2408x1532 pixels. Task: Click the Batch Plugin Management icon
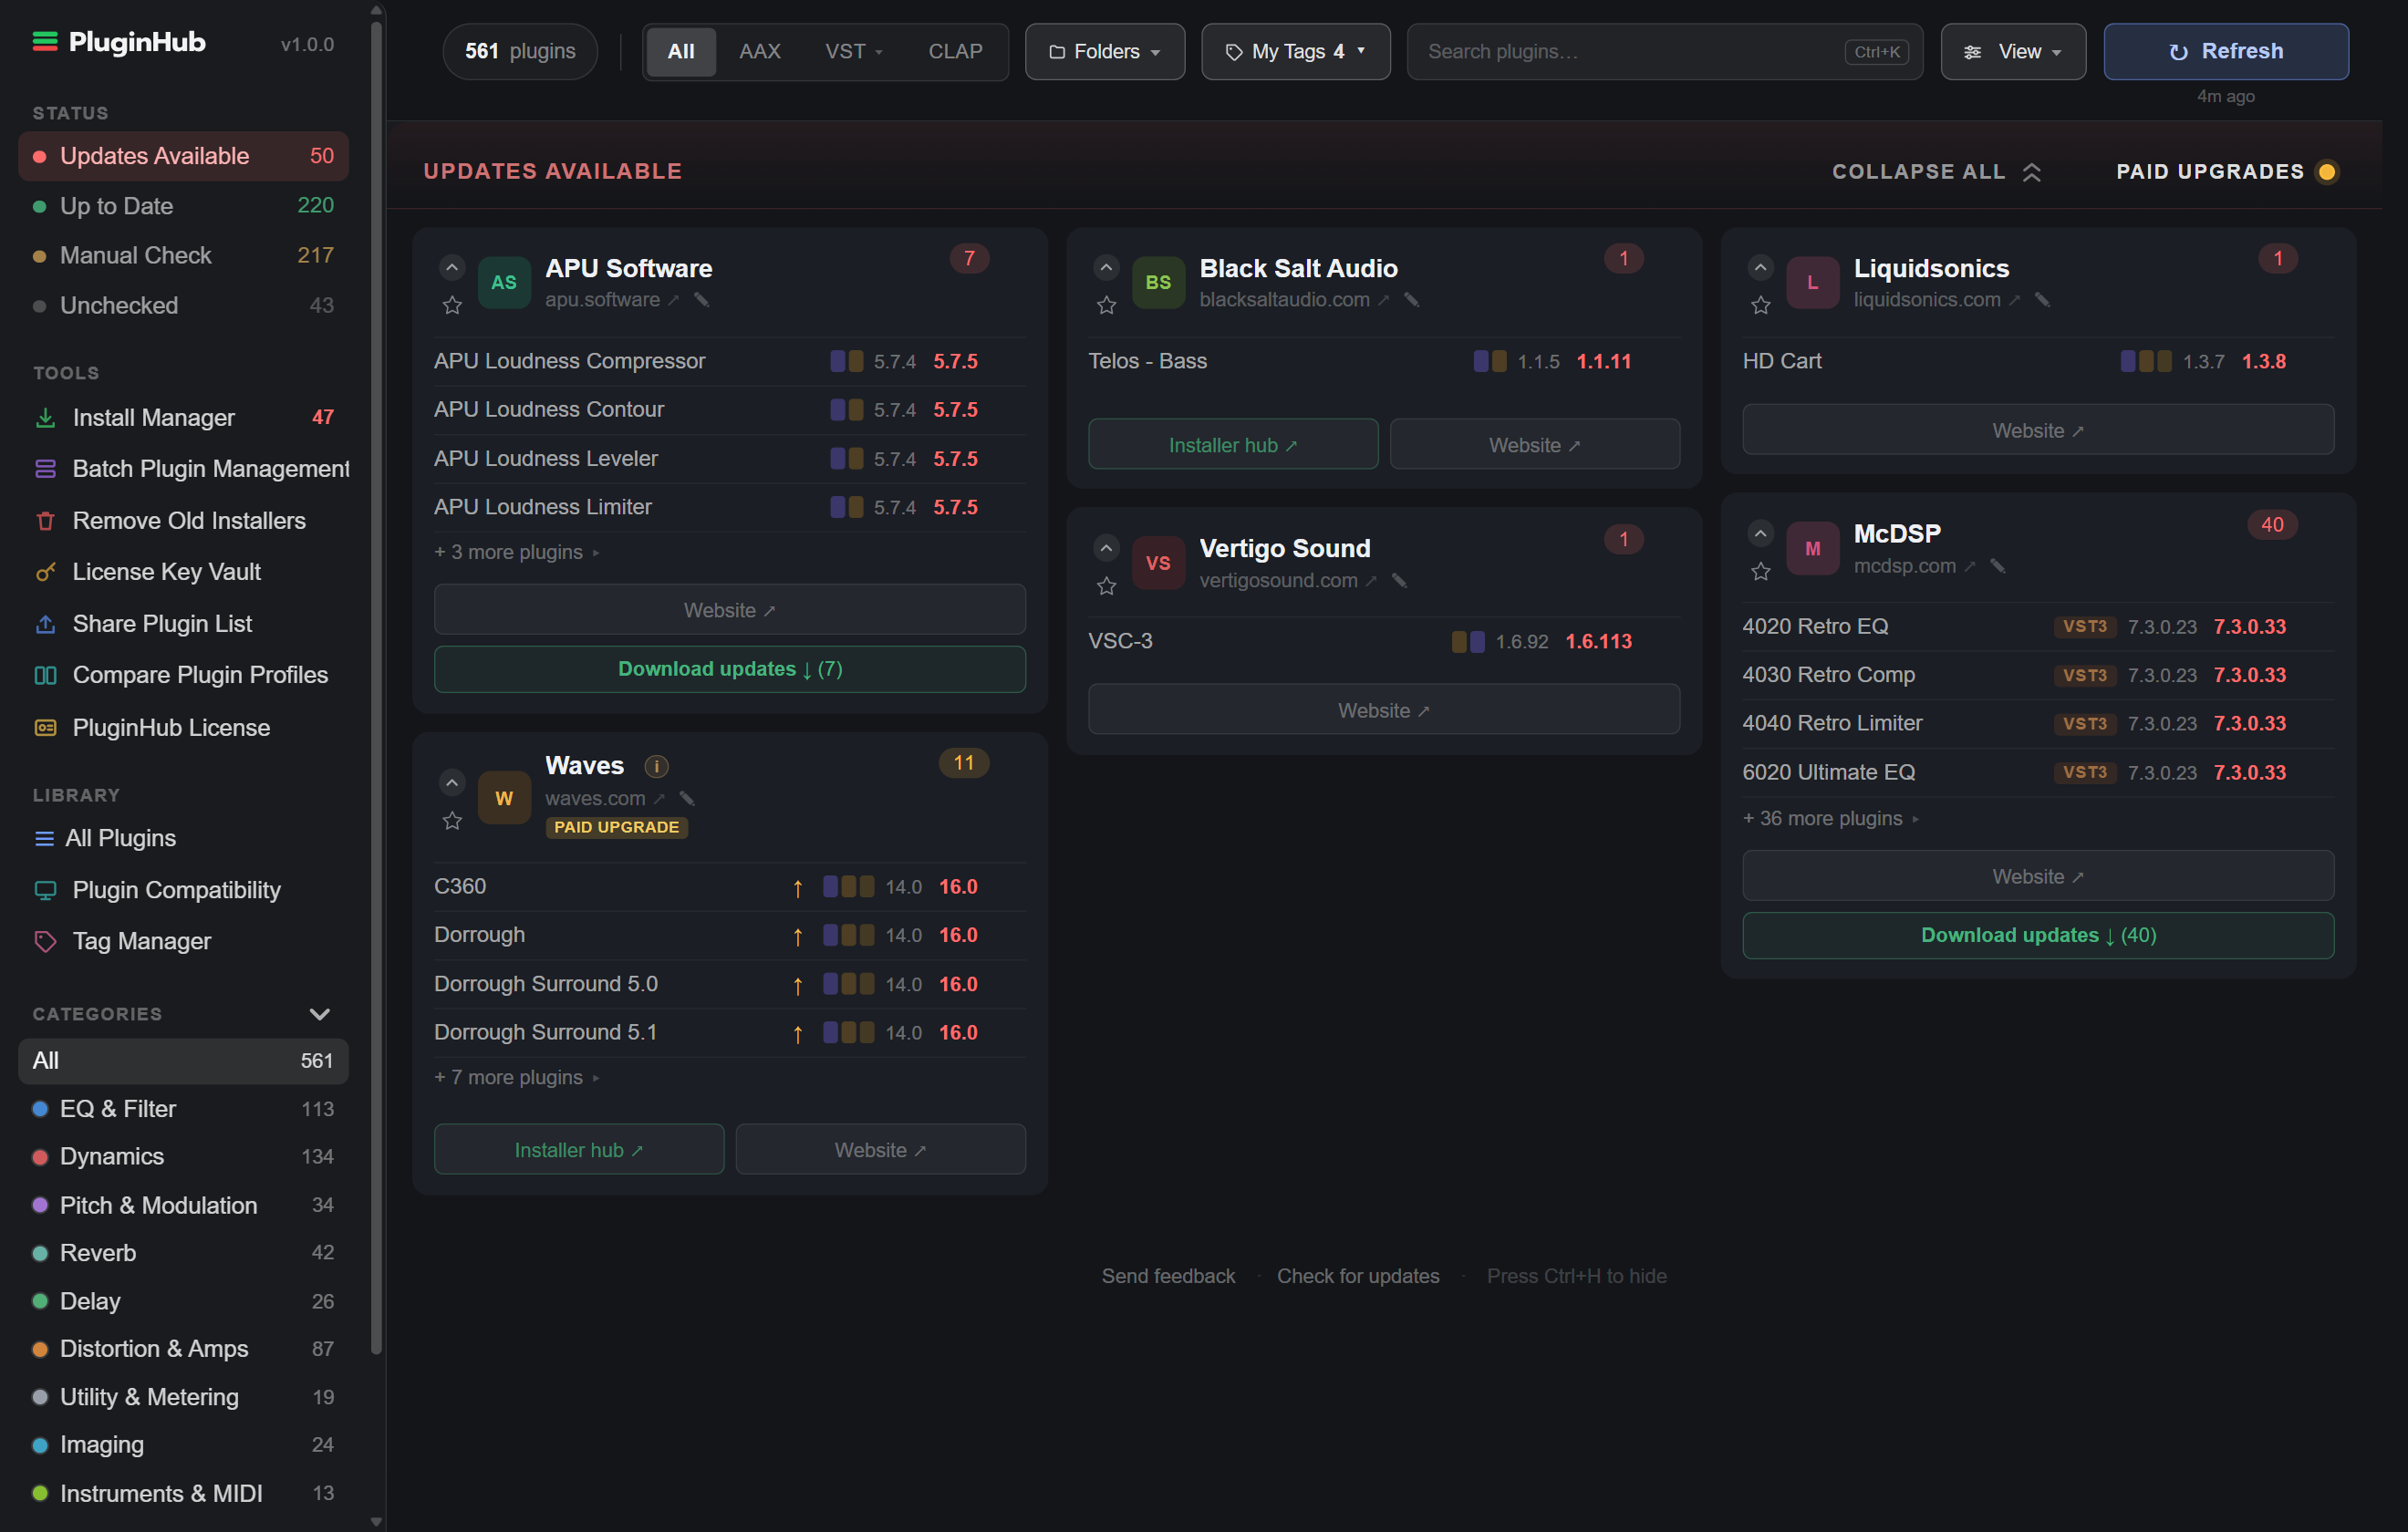(45, 468)
